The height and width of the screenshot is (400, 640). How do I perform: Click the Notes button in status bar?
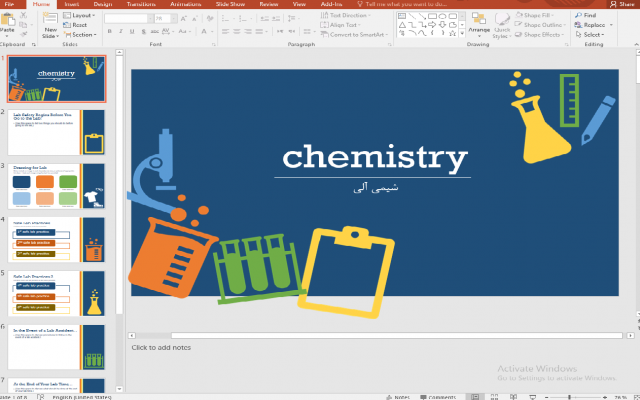tap(398, 397)
